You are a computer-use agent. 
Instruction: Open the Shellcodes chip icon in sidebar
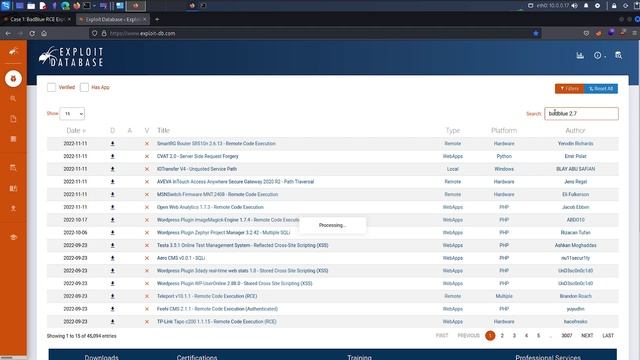[x=13, y=139]
